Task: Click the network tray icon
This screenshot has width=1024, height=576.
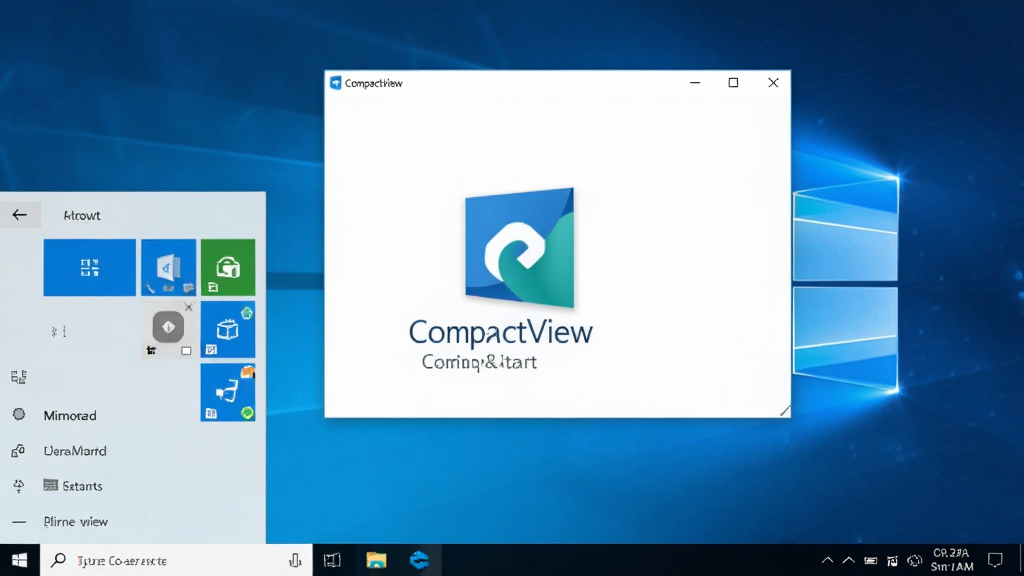Action: click(892, 561)
